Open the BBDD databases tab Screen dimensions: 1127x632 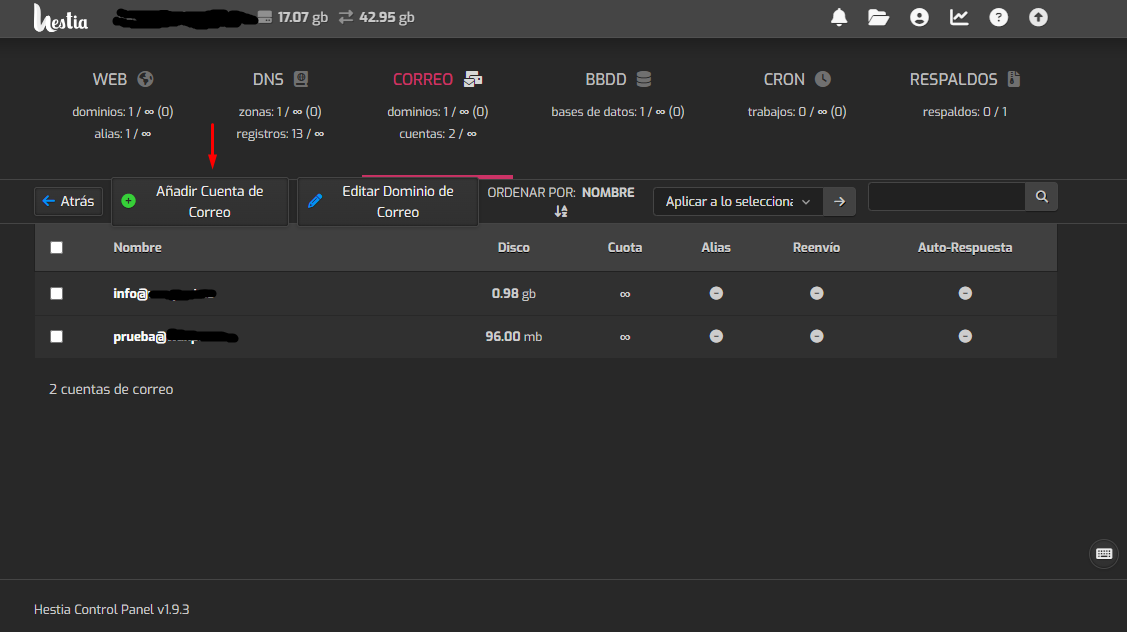(617, 80)
